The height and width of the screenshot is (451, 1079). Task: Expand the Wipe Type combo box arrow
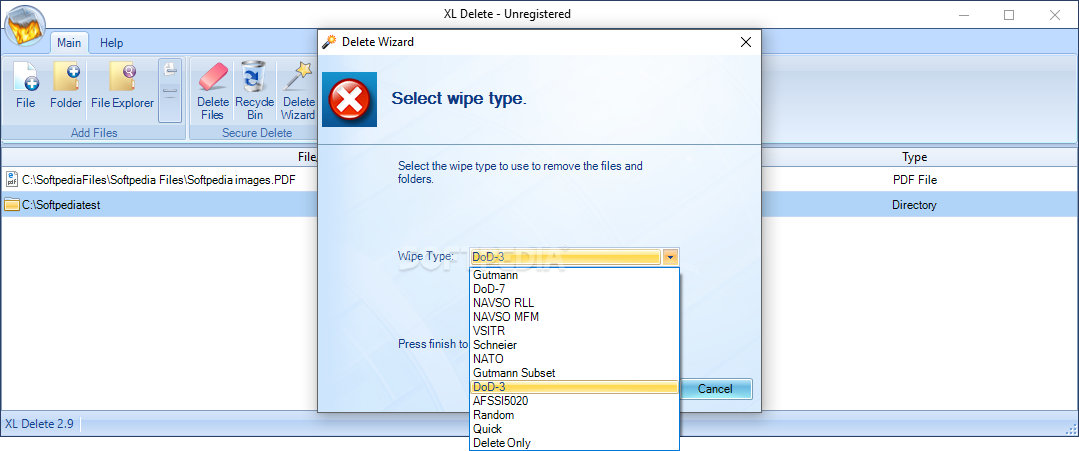(671, 257)
